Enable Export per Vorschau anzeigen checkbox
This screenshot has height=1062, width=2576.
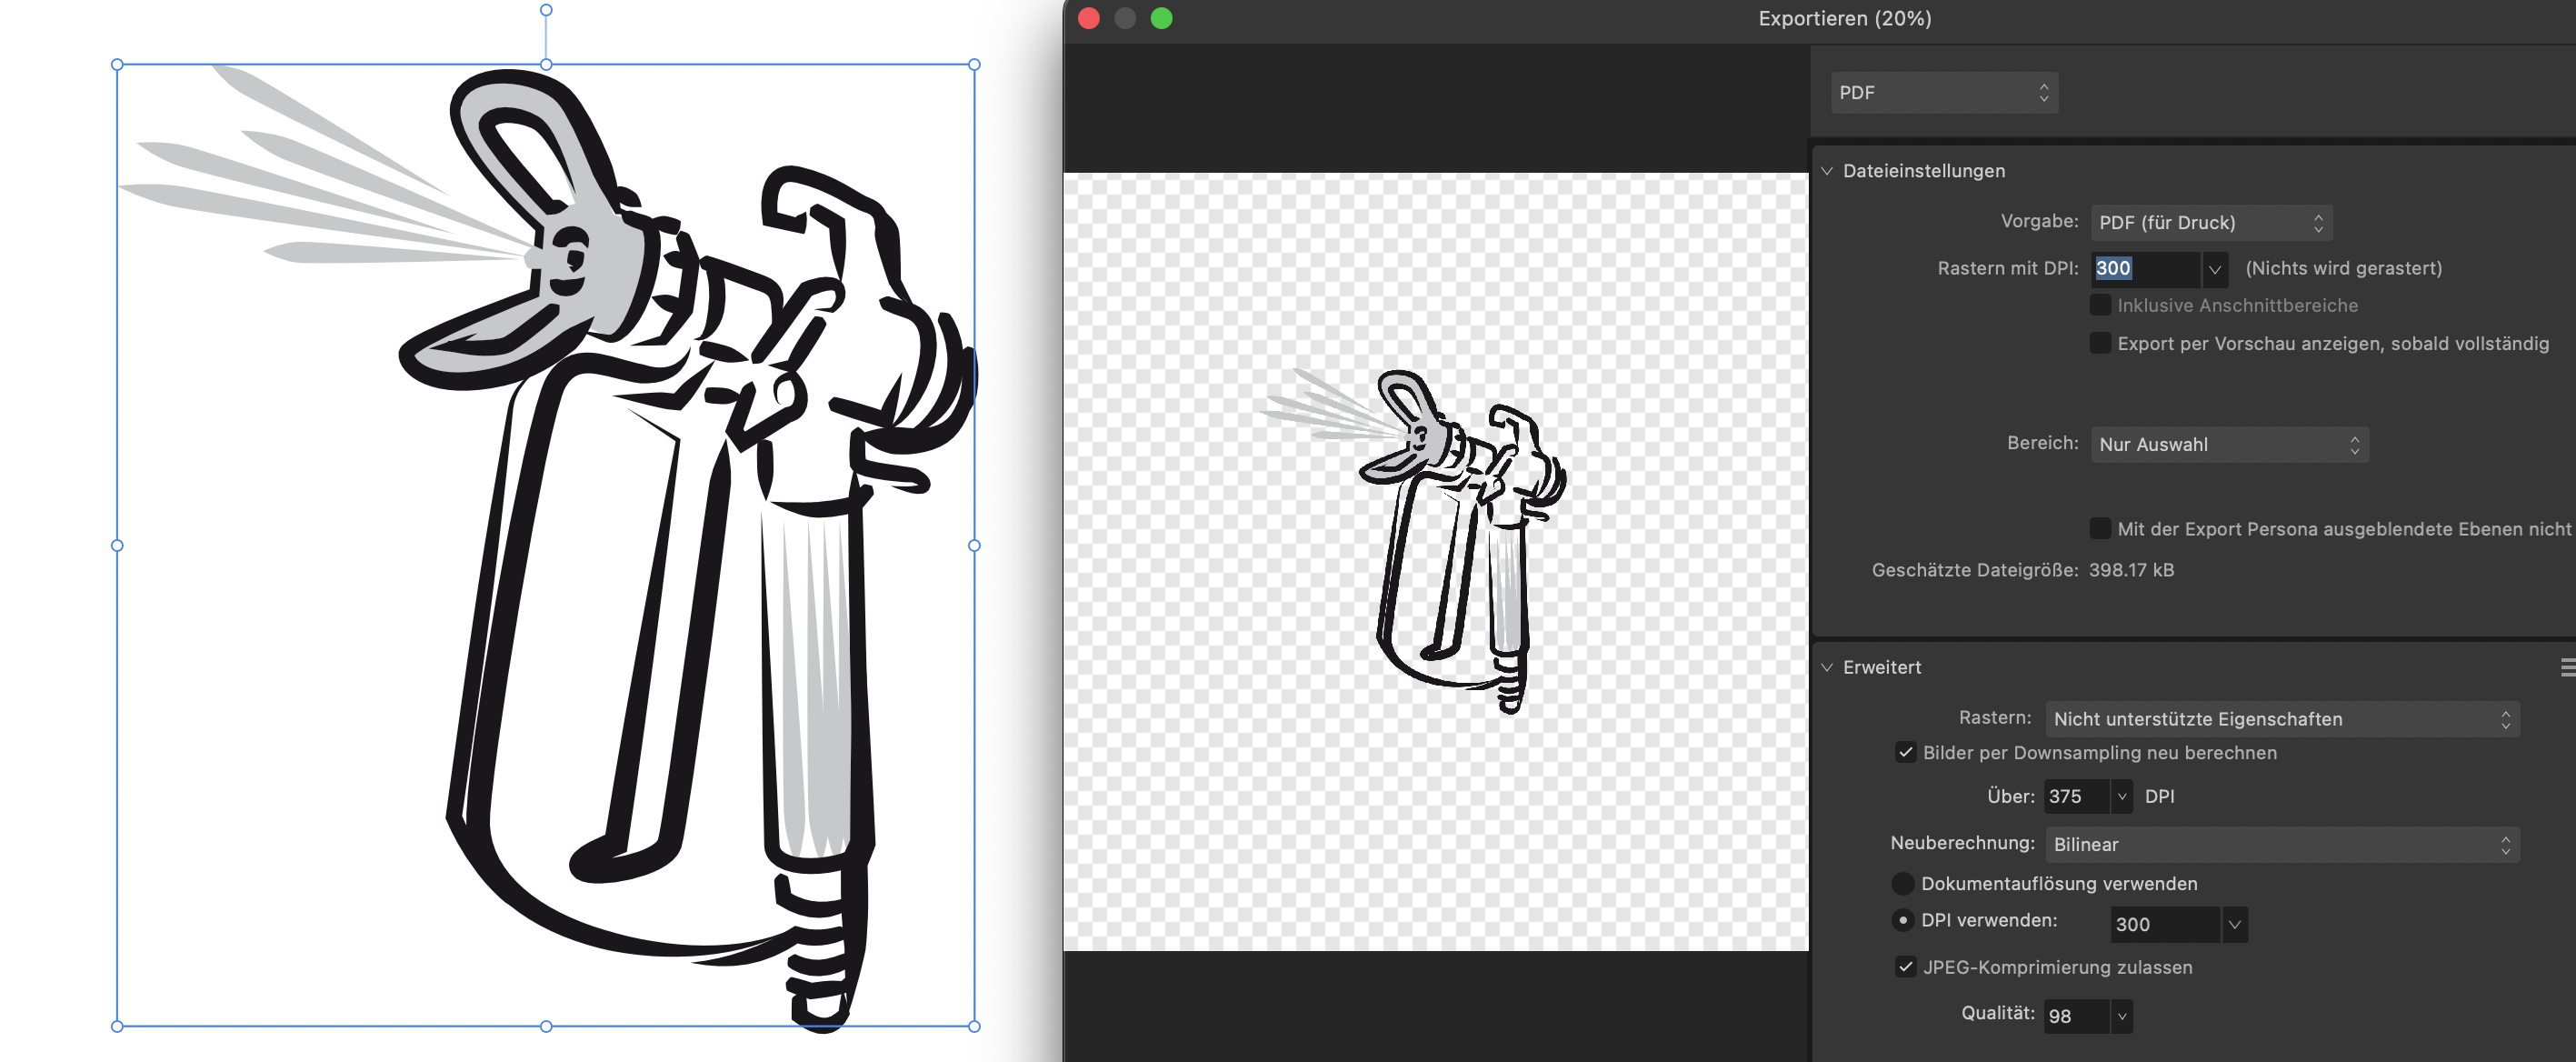point(2100,343)
